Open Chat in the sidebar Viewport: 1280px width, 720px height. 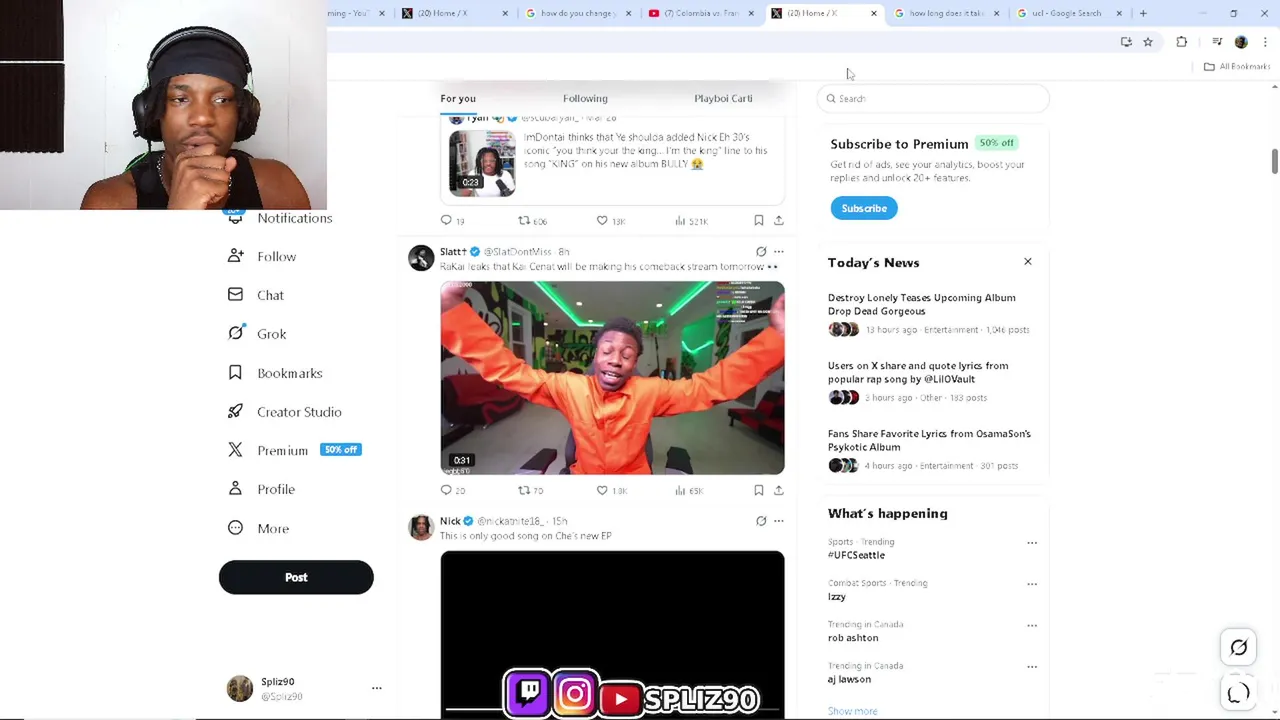pyautogui.click(x=256, y=295)
